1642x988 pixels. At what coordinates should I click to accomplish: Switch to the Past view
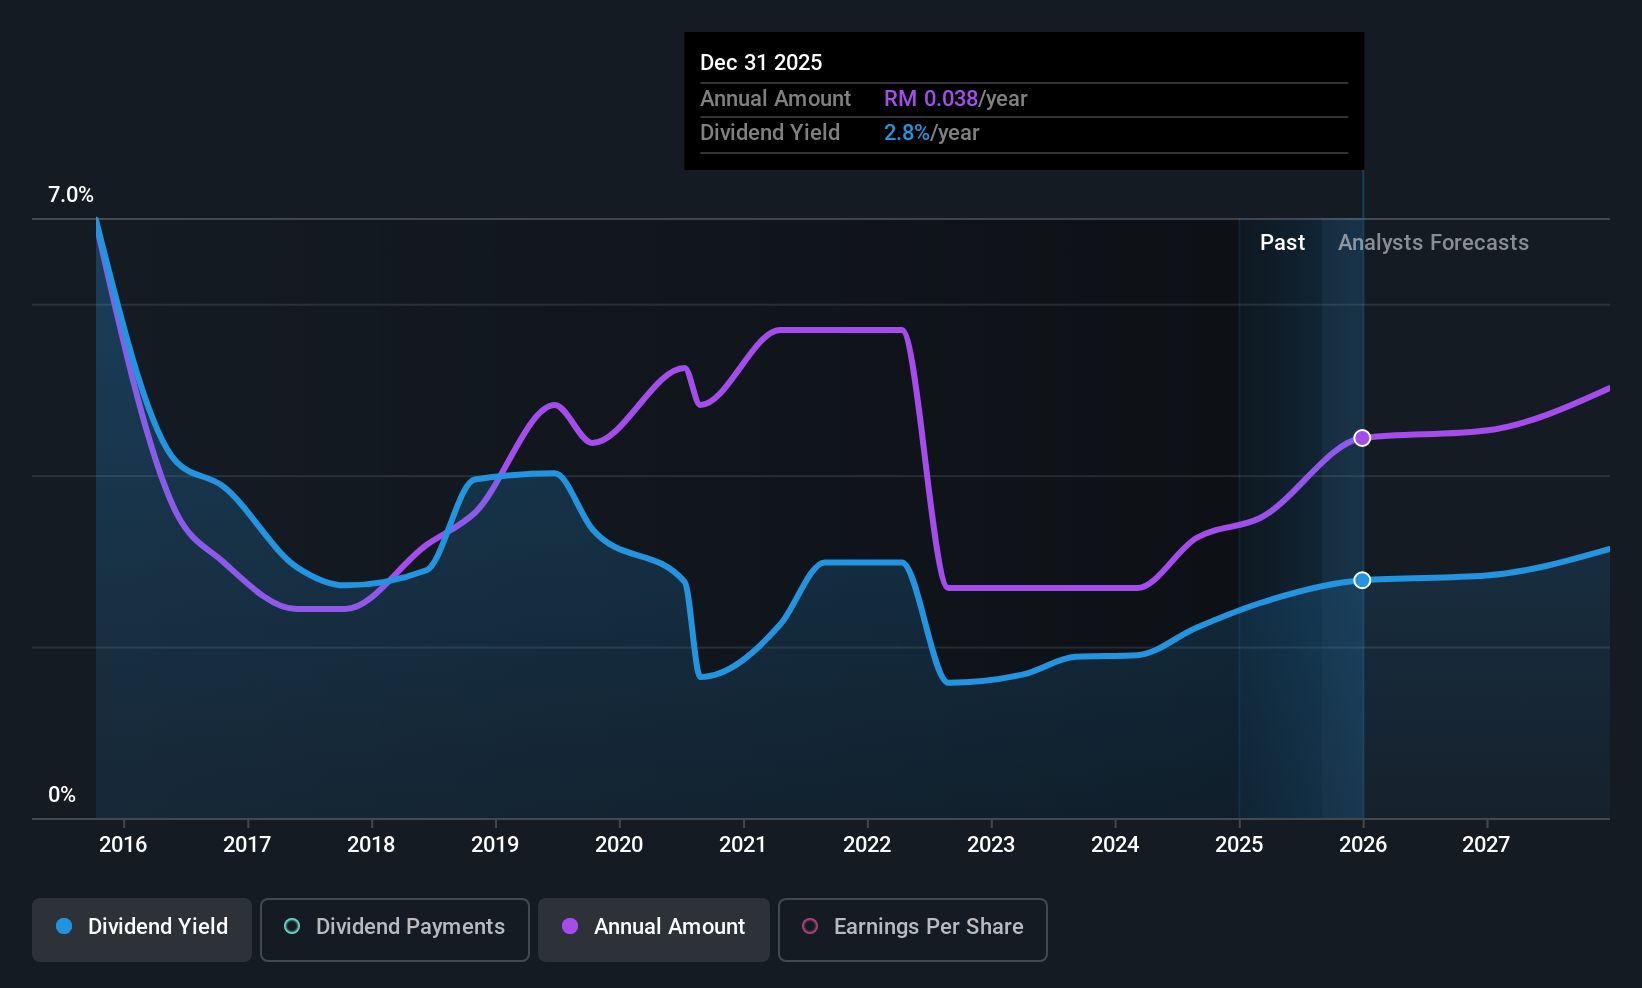[1282, 242]
